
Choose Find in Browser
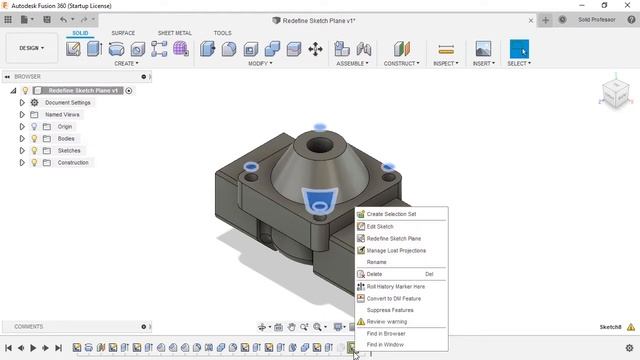pos(401,333)
